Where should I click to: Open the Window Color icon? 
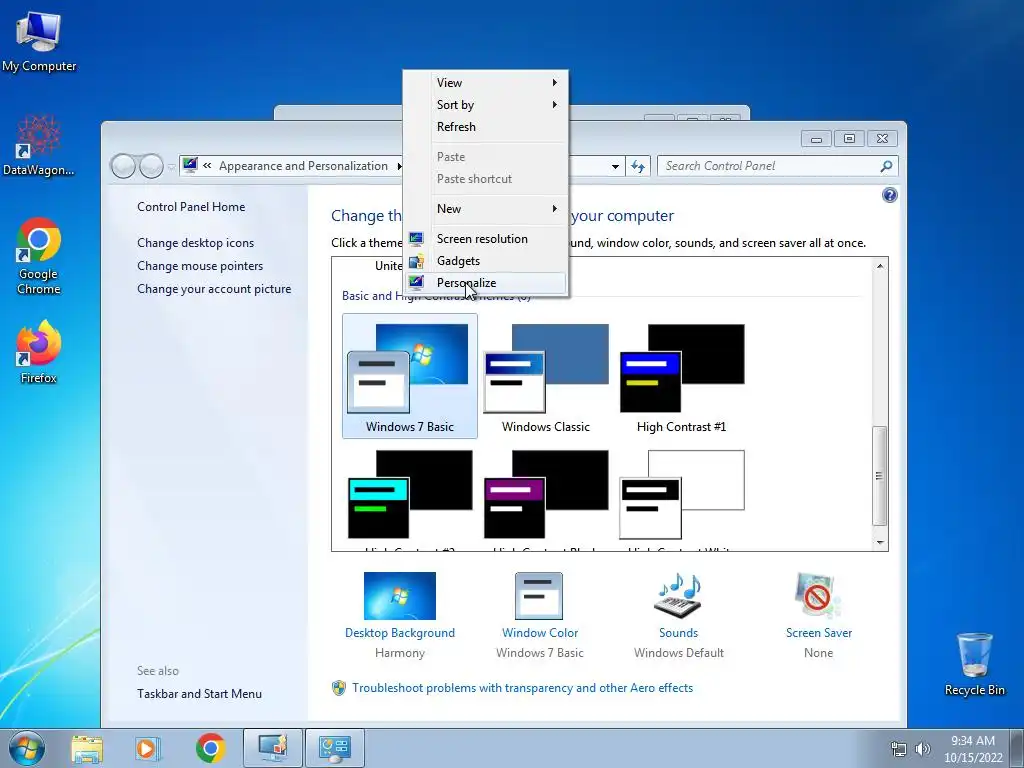pos(539,596)
